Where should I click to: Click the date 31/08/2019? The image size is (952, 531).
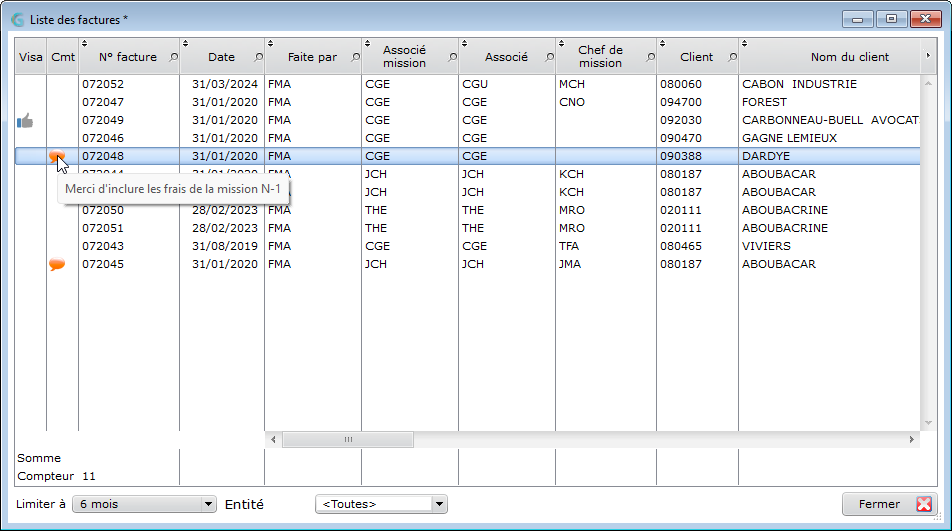click(x=225, y=246)
